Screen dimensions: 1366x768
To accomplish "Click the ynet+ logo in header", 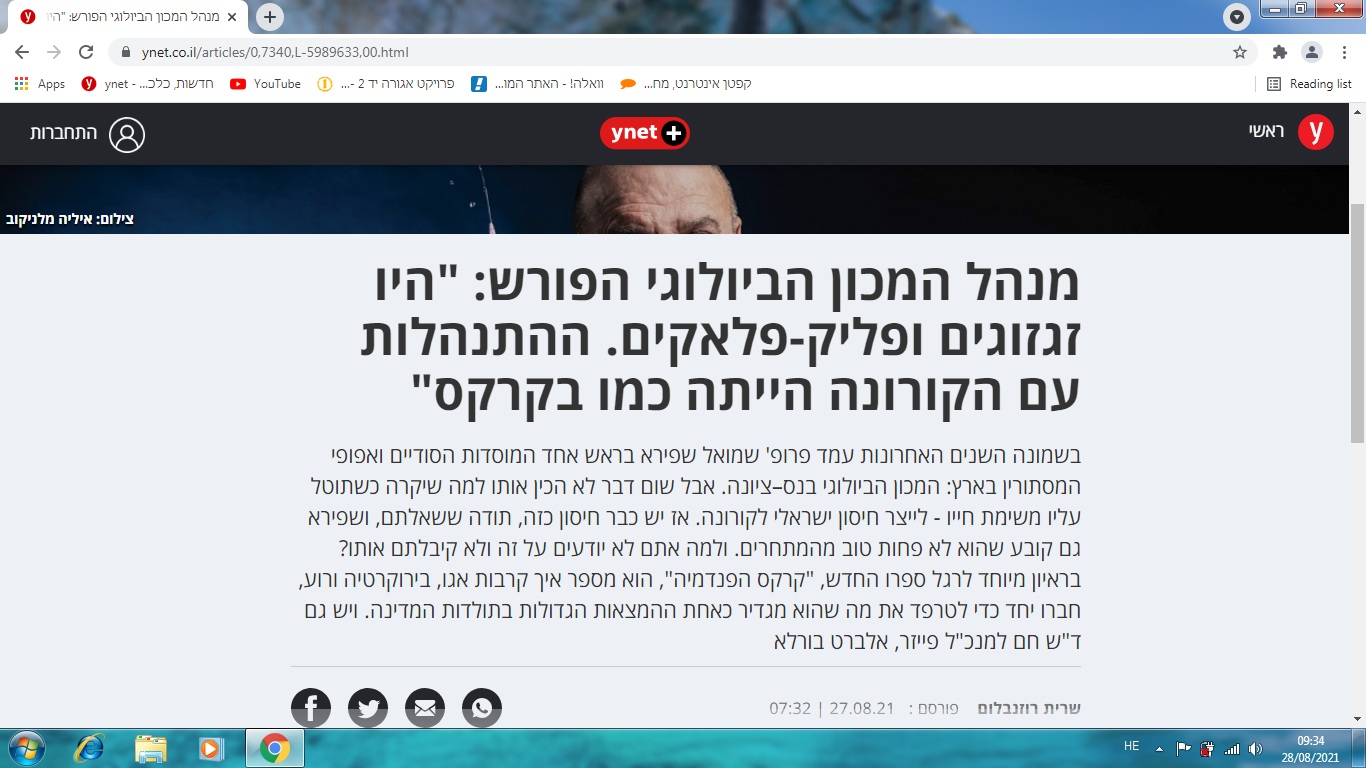I will tap(645, 133).
